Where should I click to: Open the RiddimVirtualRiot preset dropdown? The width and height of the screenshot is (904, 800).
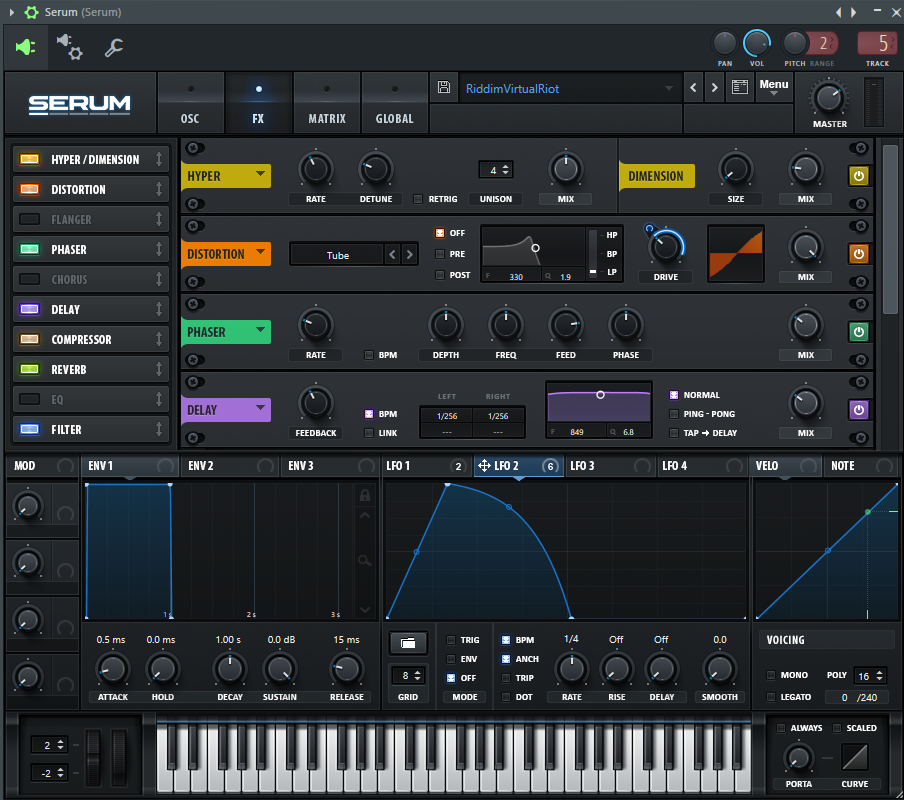coord(569,88)
